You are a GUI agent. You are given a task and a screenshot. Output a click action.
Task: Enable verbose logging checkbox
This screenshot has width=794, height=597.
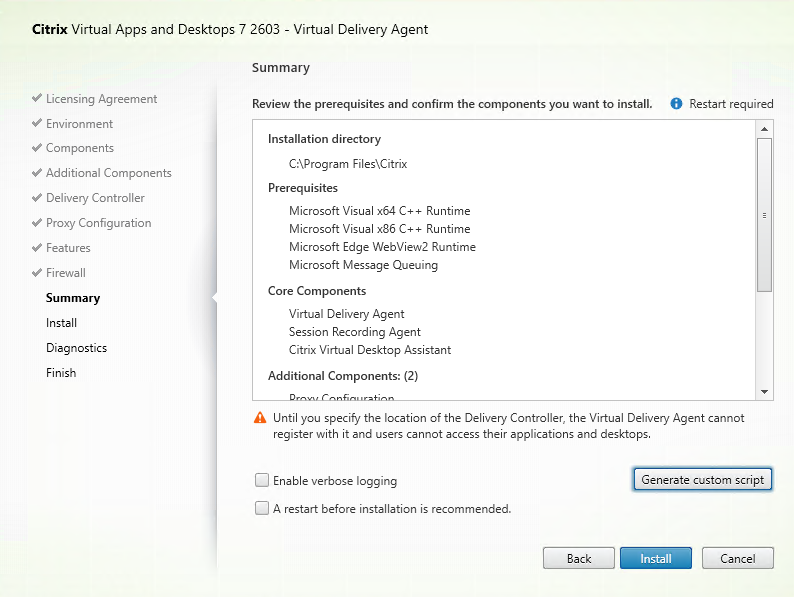(262, 480)
